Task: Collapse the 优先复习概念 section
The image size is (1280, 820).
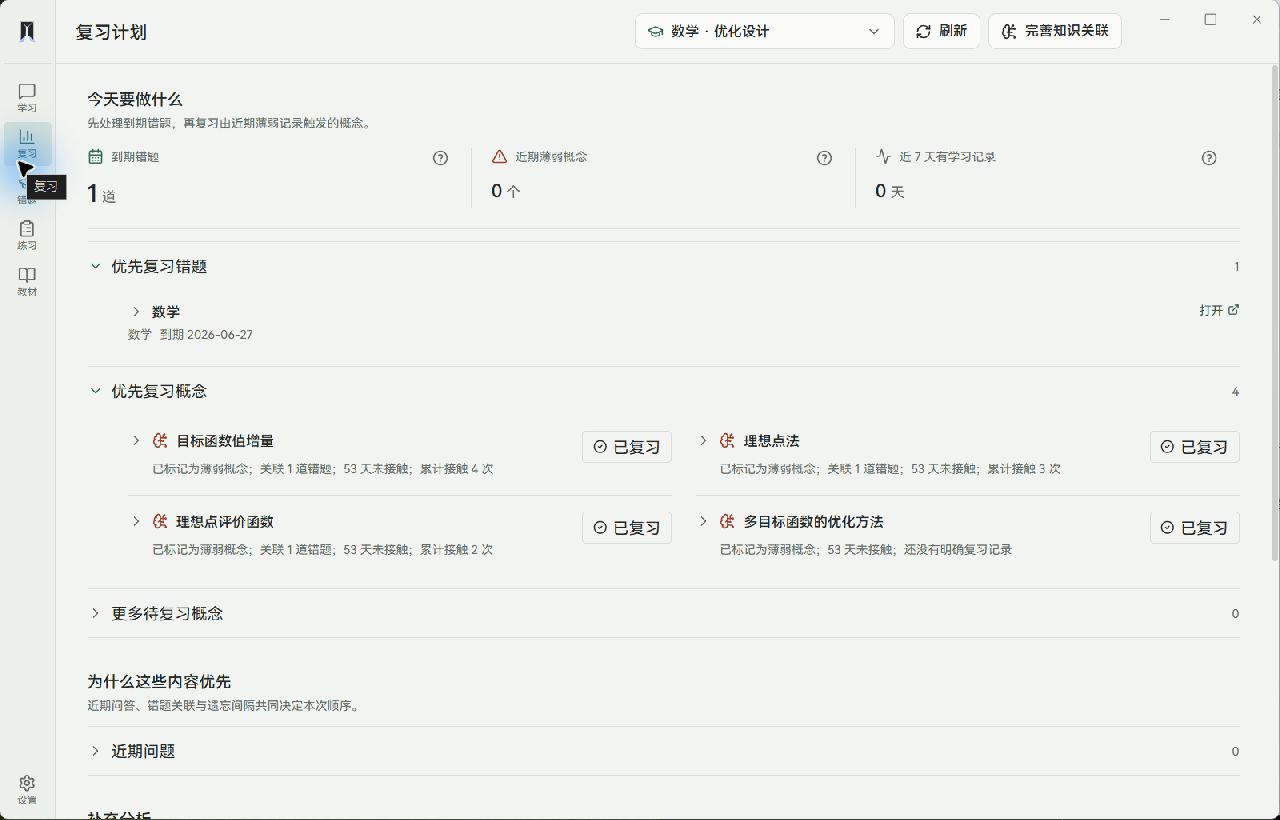Action: point(96,391)
